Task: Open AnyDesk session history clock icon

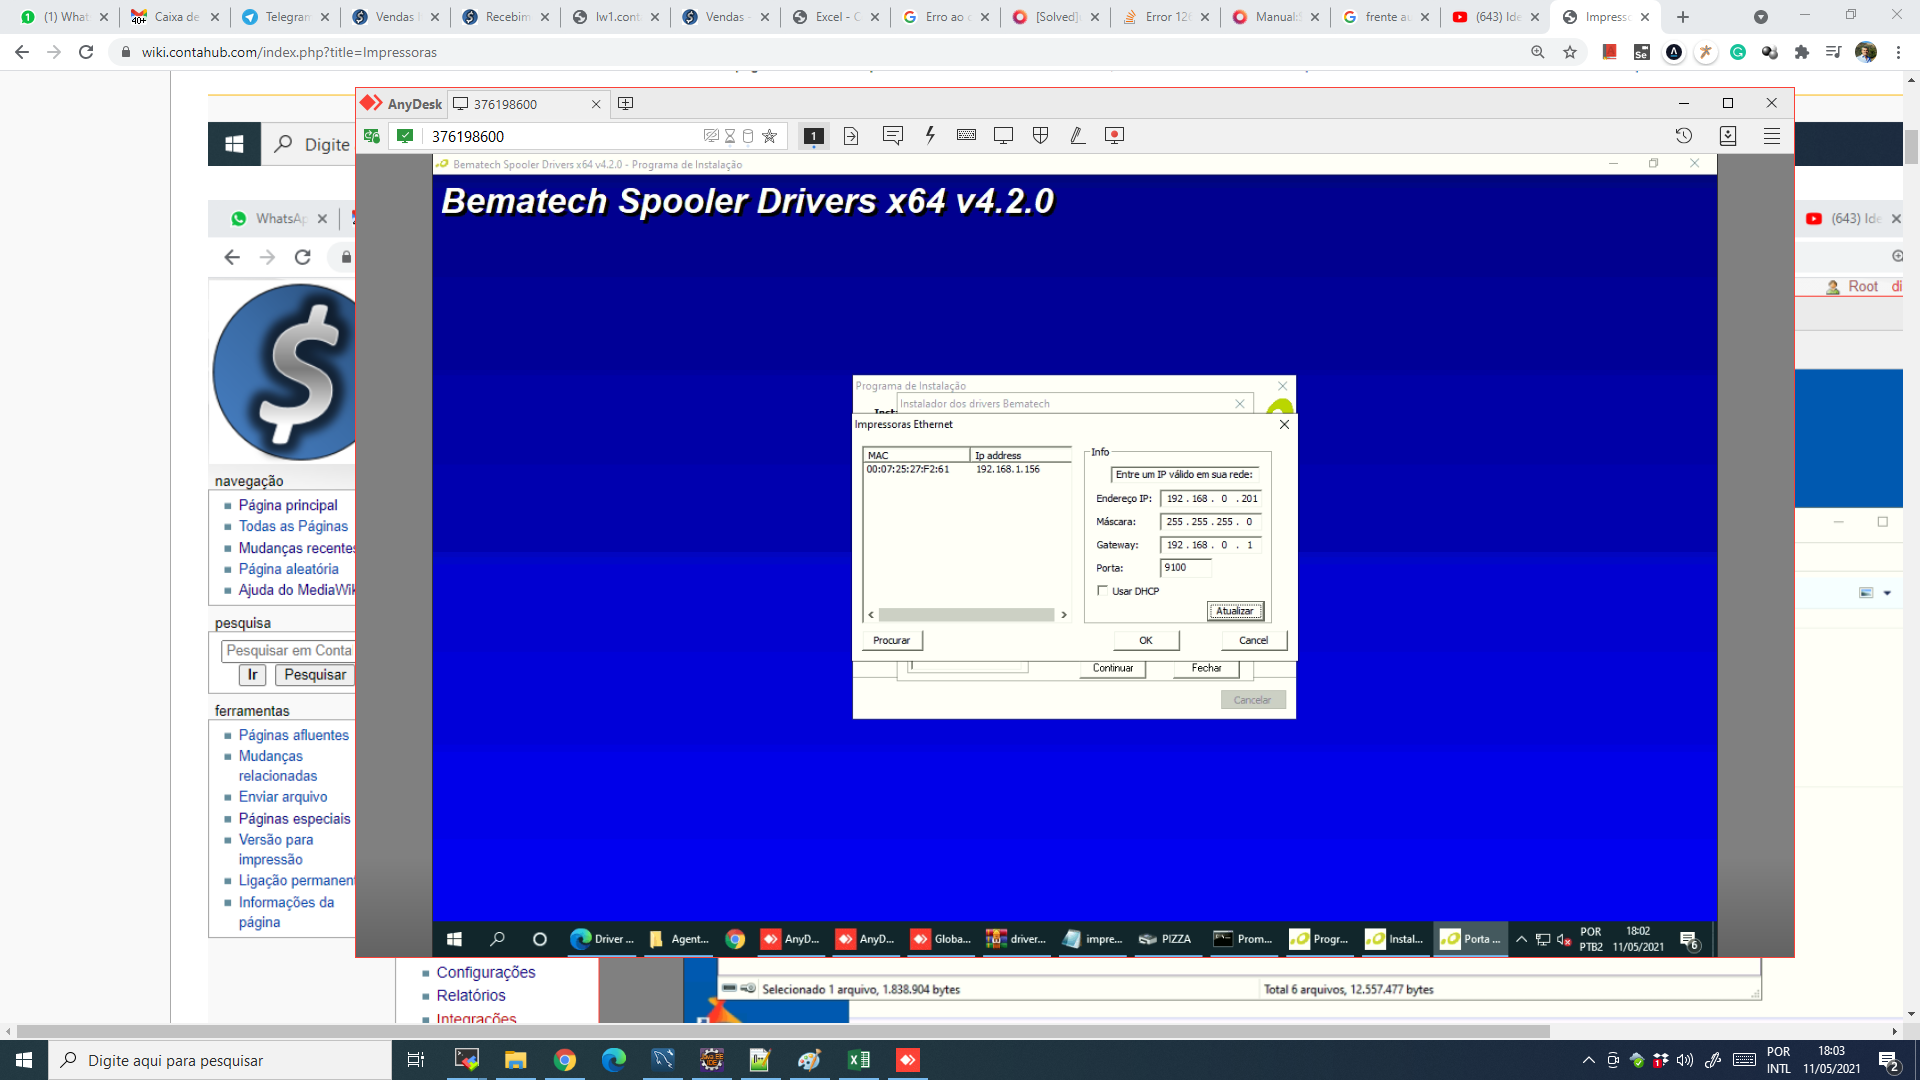Action: coord(1684,136)
